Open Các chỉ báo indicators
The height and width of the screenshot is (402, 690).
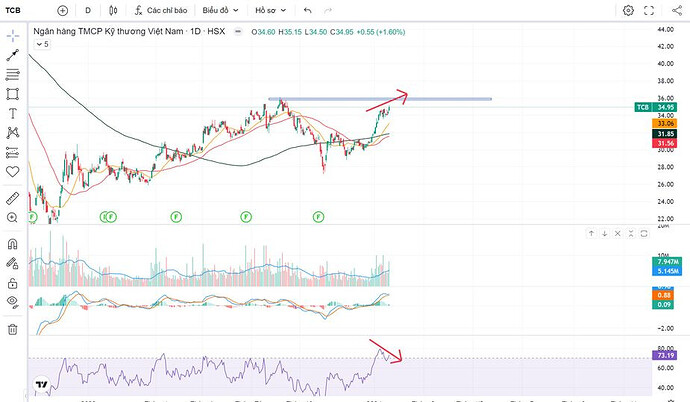(161, 10)
